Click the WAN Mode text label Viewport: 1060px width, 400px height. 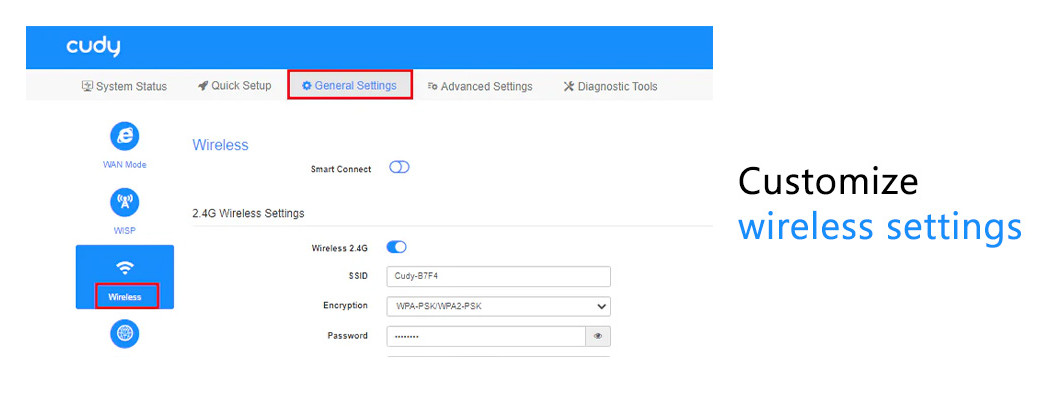point(124,165)
